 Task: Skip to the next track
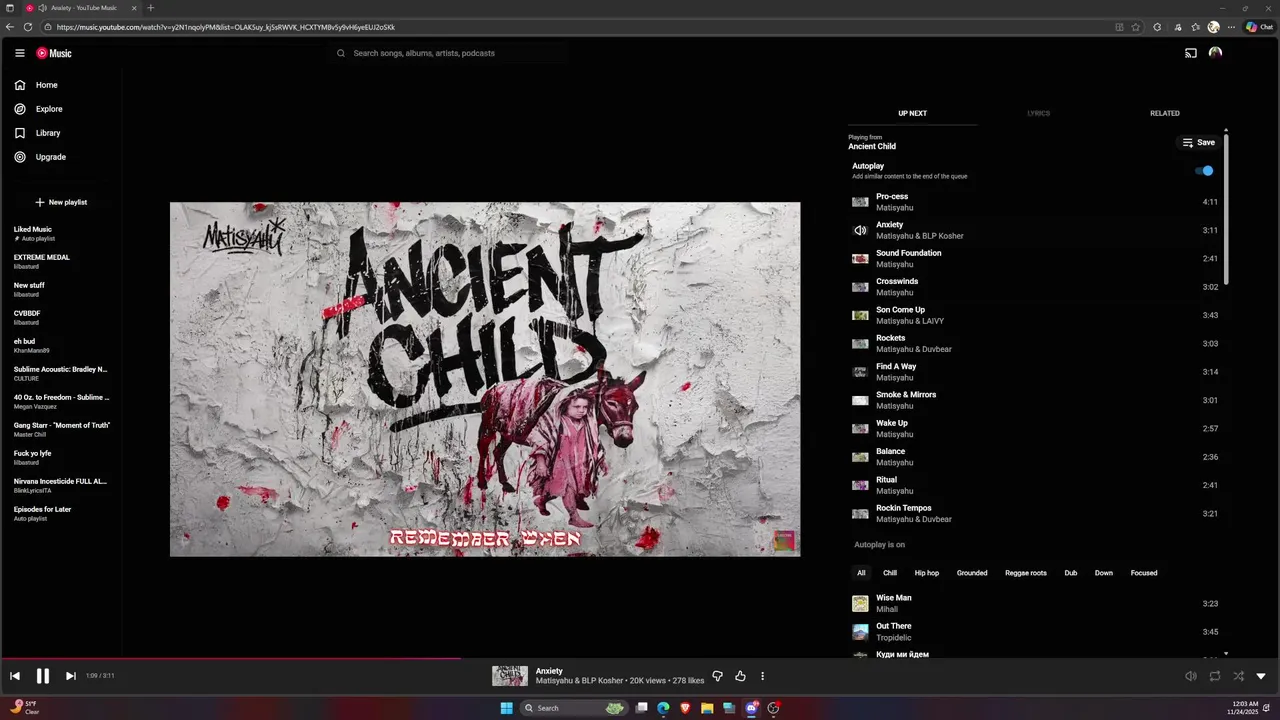[x=71, y=676]
